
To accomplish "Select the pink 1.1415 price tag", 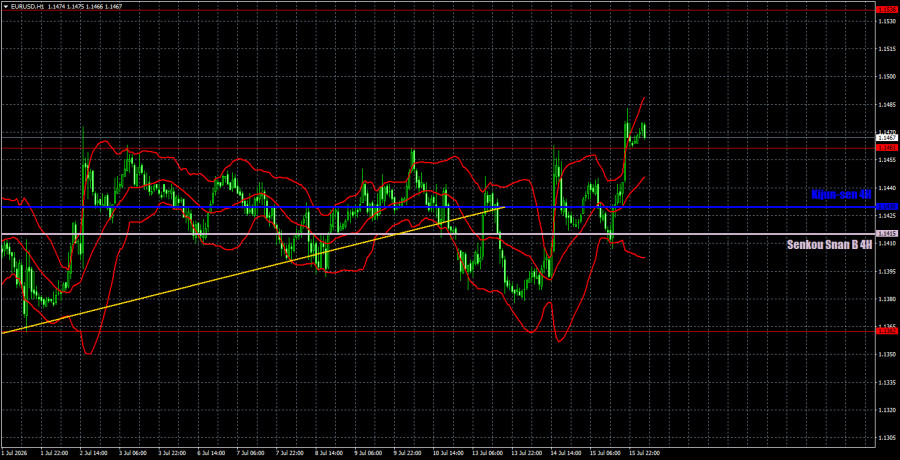I will point(883,233).
